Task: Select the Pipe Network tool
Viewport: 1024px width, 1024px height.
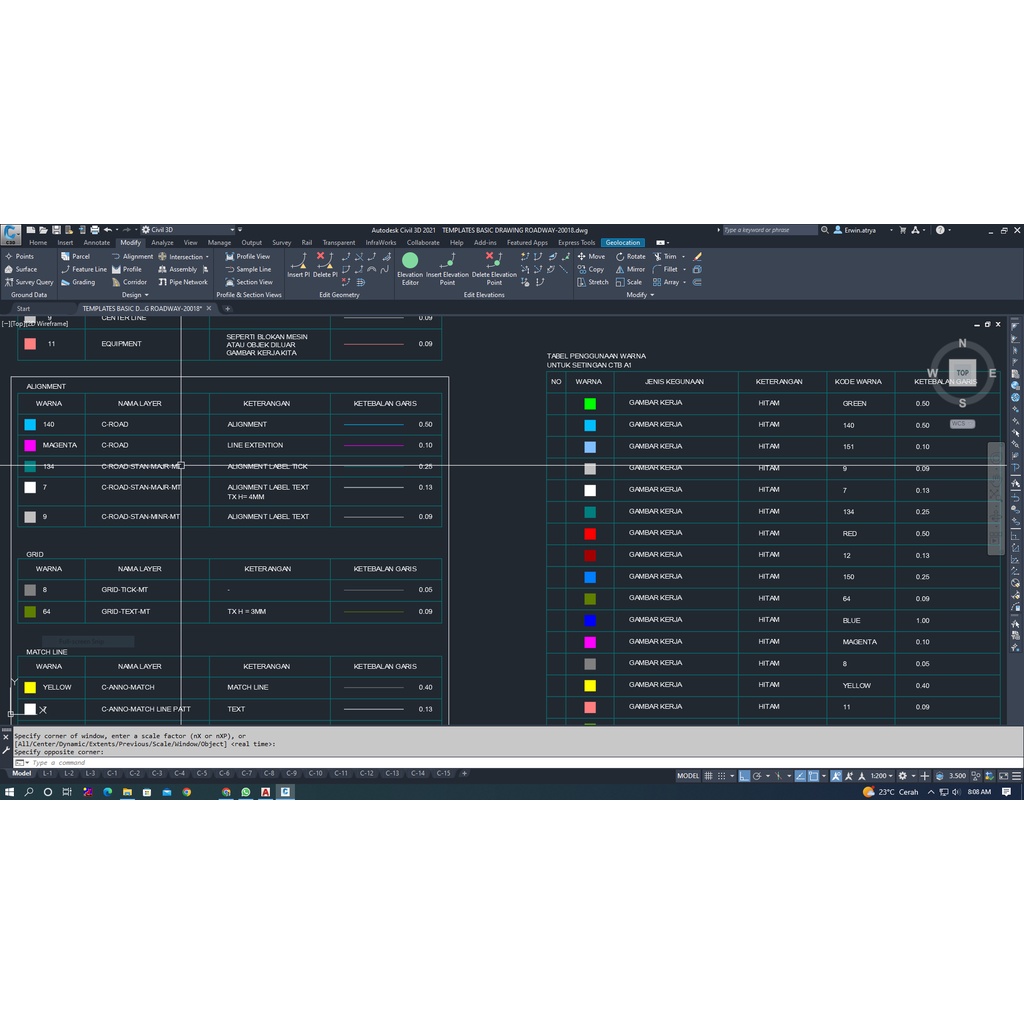Action: (183, 282)
